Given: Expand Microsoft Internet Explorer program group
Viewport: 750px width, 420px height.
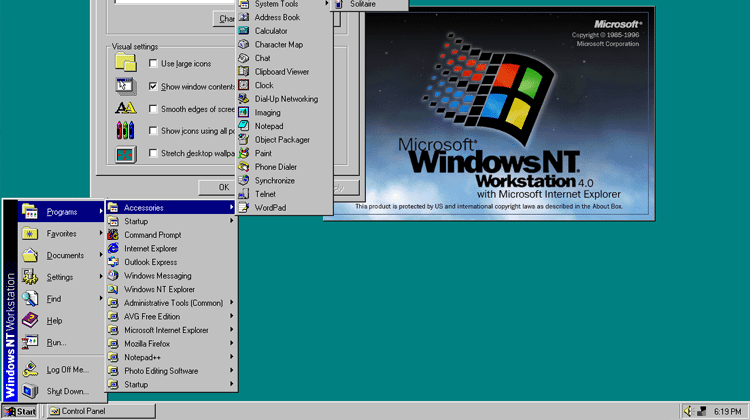Looking at the screenshot, I should point(171,330).
